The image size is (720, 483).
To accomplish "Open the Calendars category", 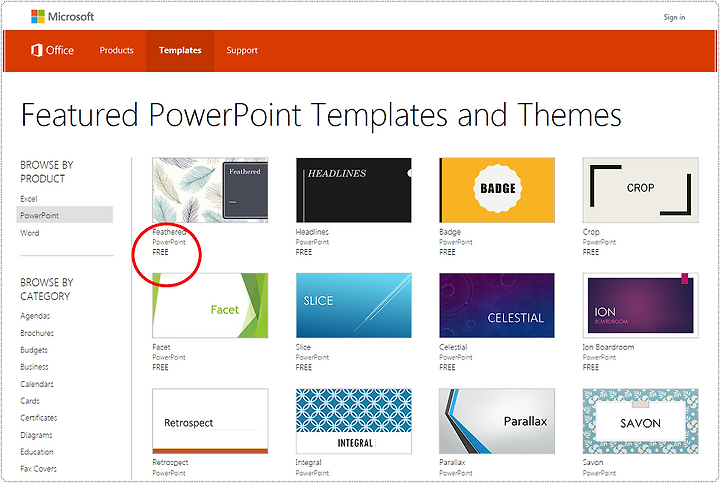I will click(37, 384).
